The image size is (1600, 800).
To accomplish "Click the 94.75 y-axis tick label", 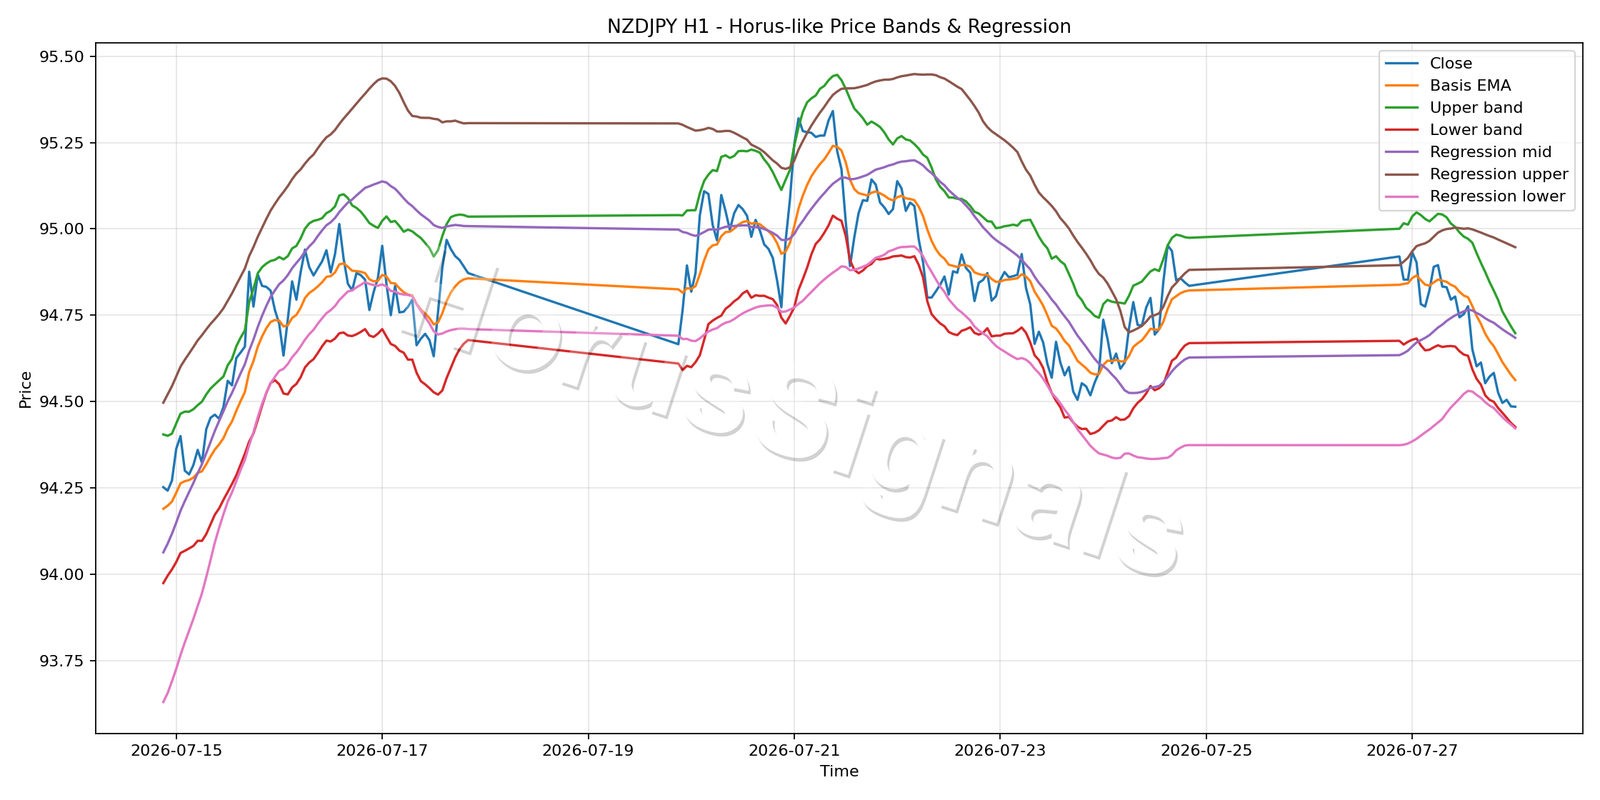I will tap(63, 316).
